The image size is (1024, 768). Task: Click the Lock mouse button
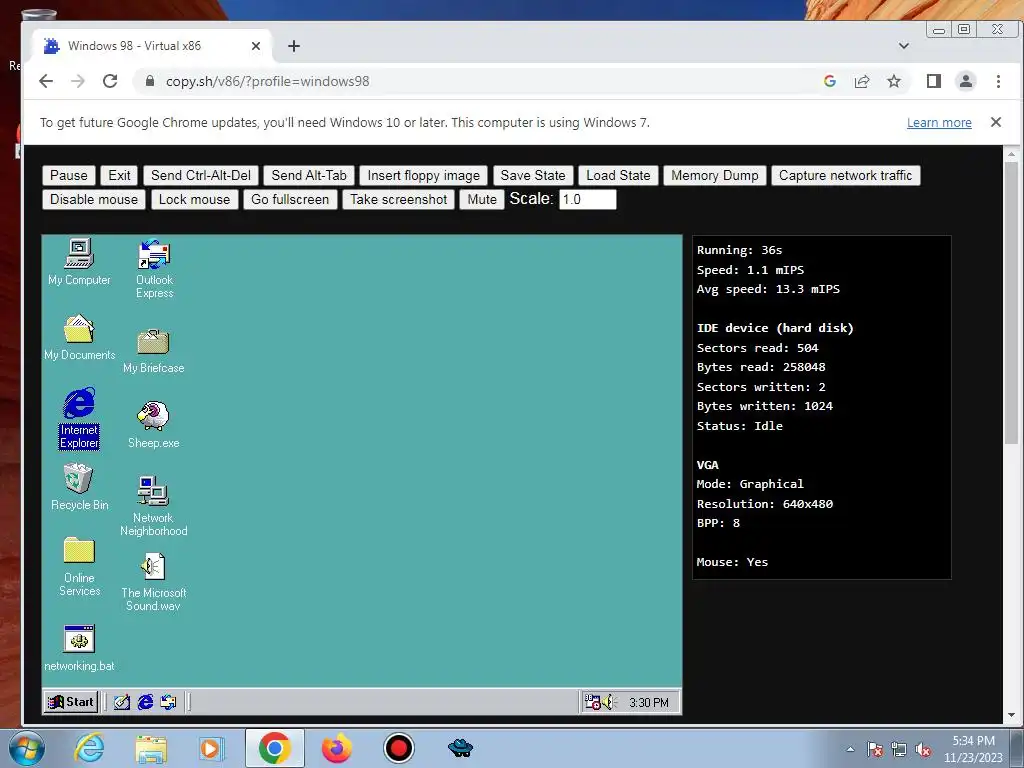click(x=194, y=200)
